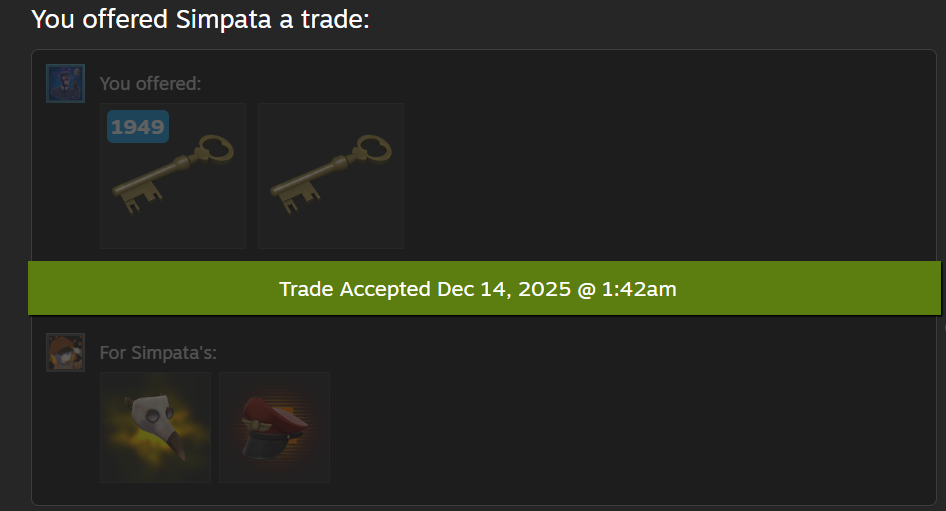Inspect the plague doctor mask item
Image resolution: width=946 pixels, height=511 pixels.
point(155,427)
